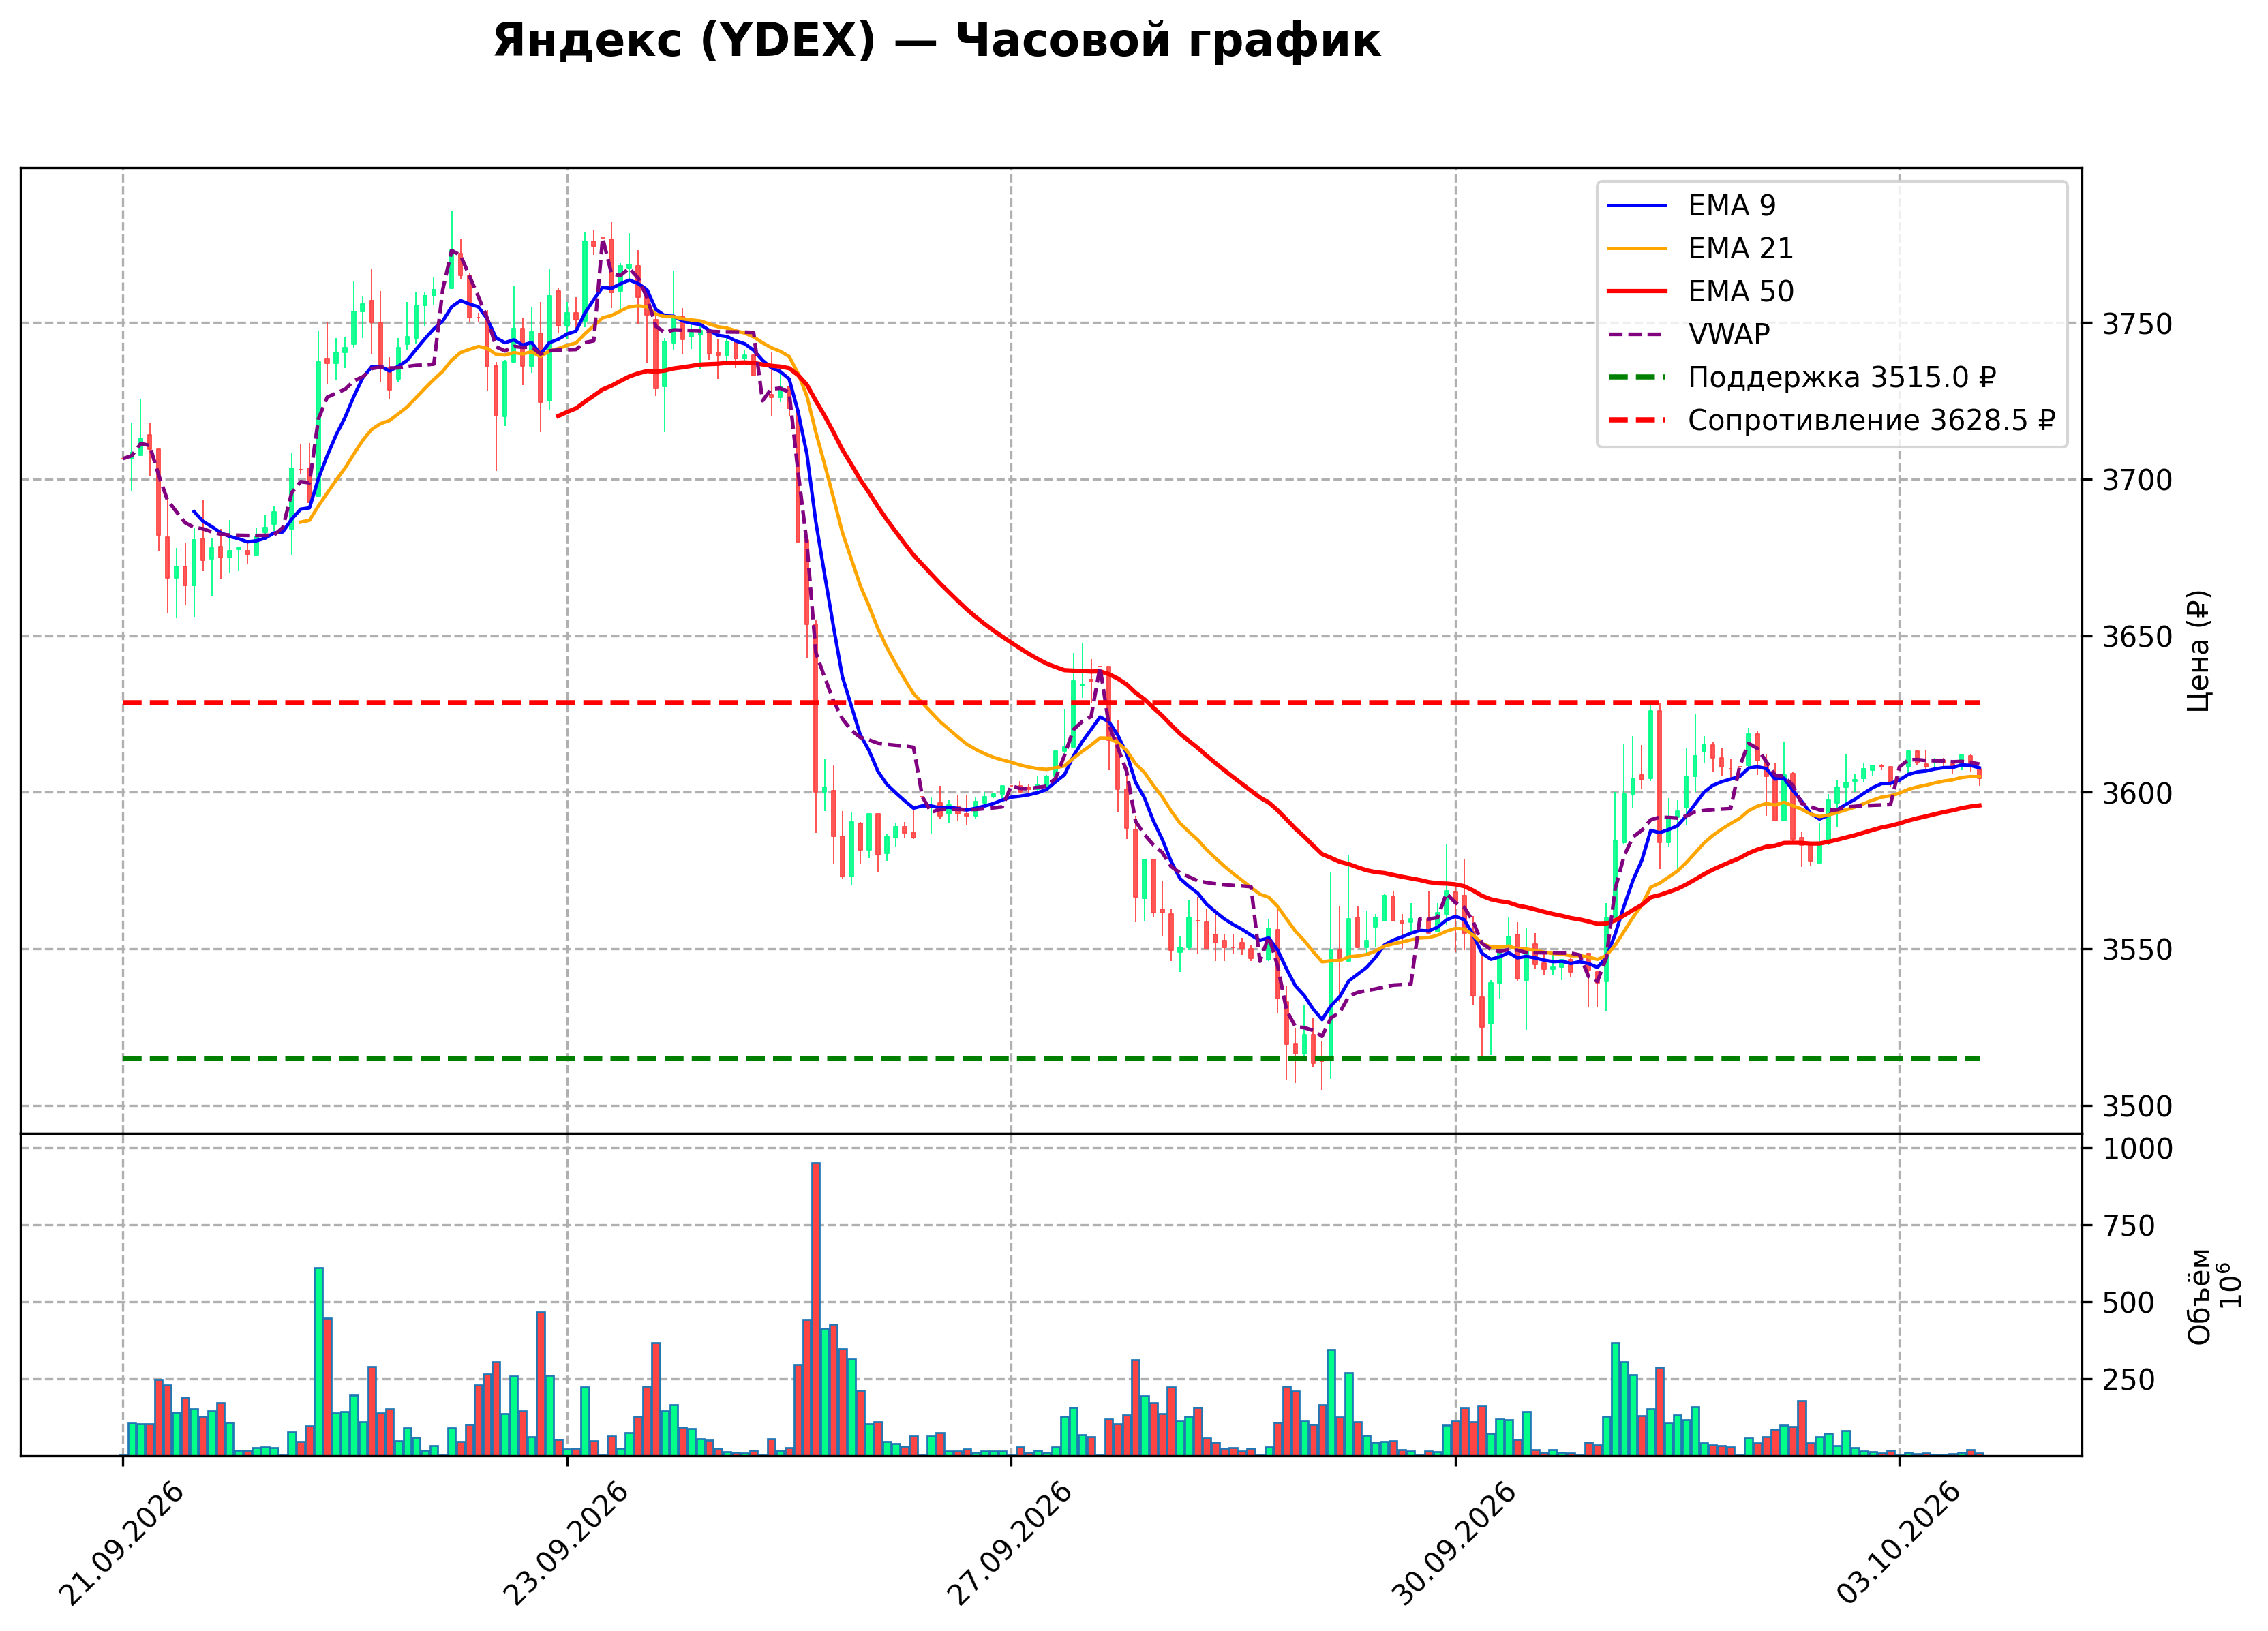Image resolution: width=2268 pixels, height=1631 pixels.
Task: Click the red dashed Сопротивление legend sample
Action: point(1638,421)
